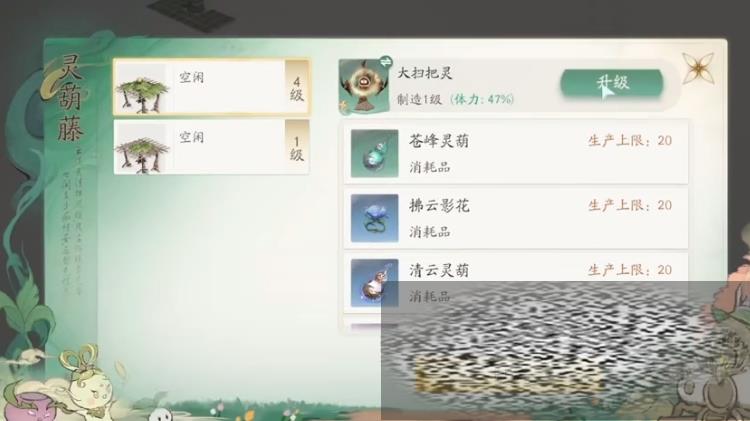Click the 苍峰灵葫 gourd item icon

[x=374, y=153]
